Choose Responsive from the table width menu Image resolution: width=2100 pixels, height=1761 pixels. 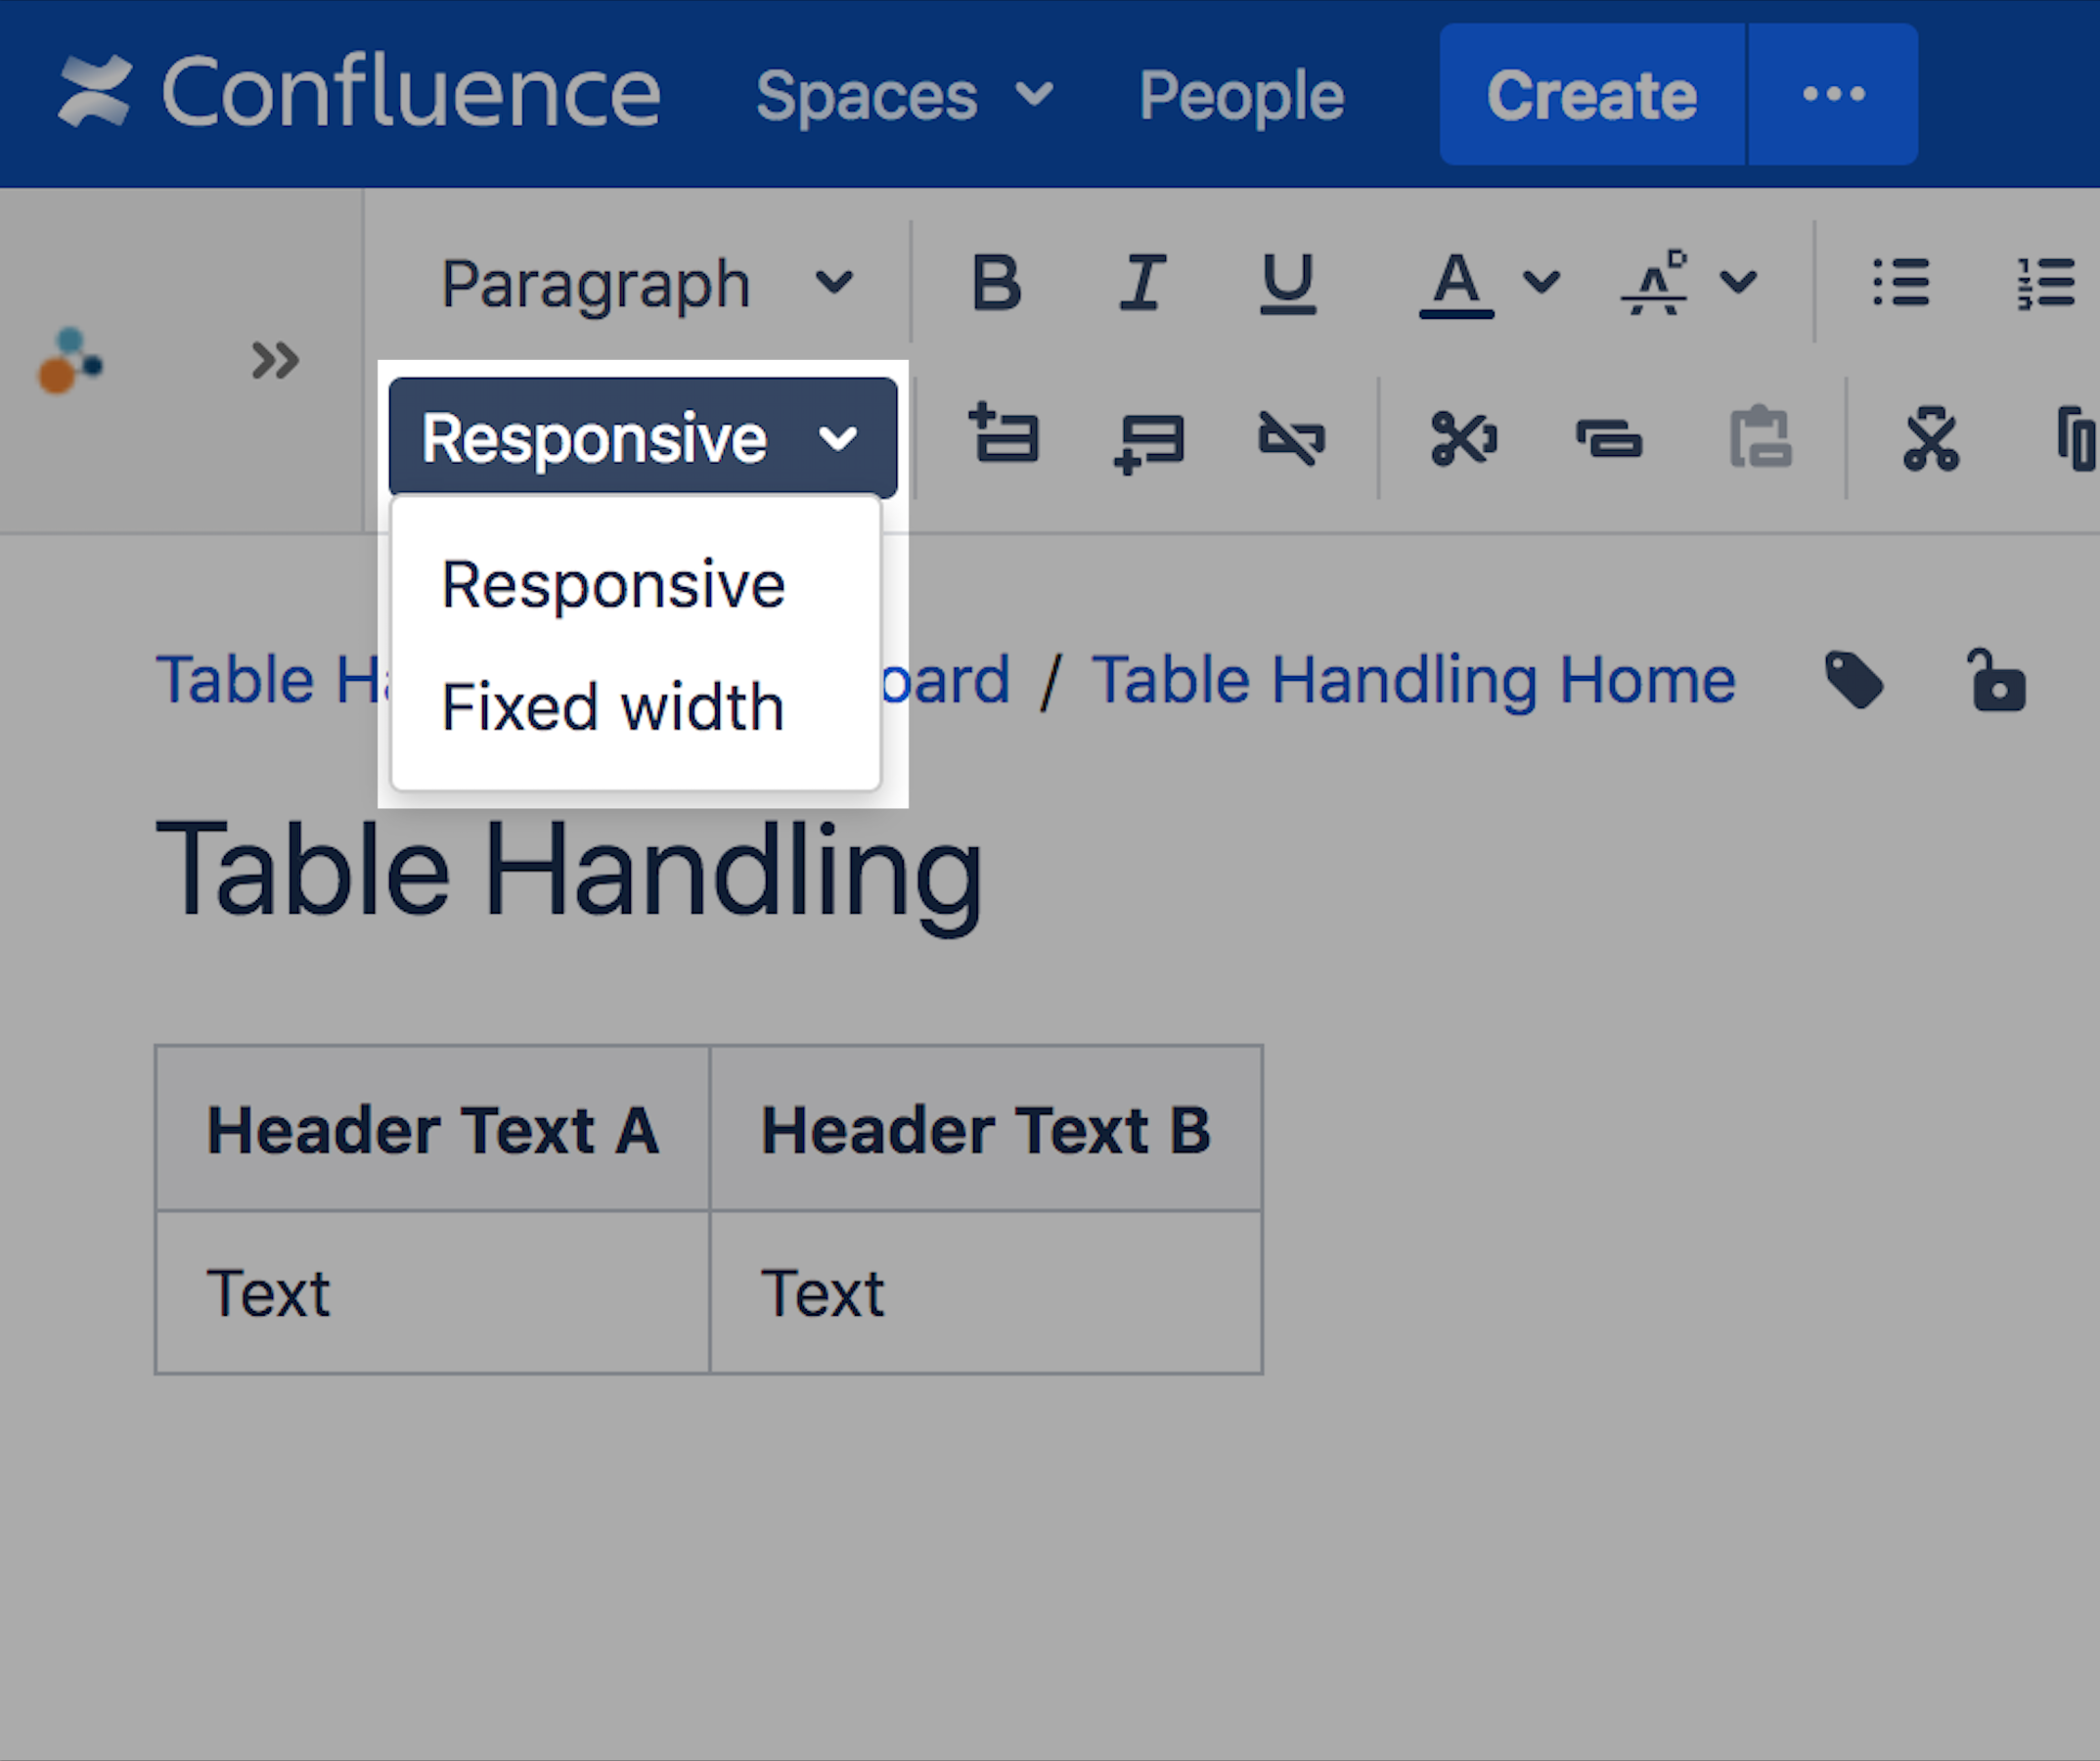click(613, 584)
